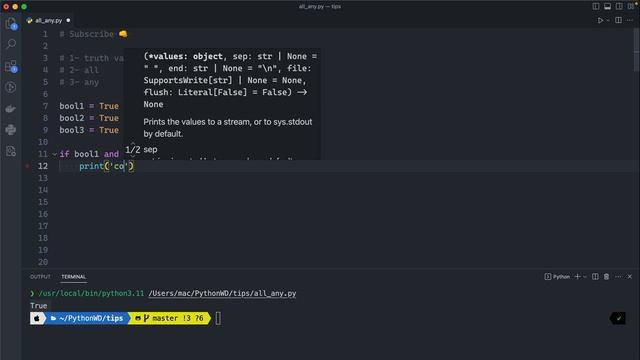Click the 'bool3 = True' code line

(89, 130)
